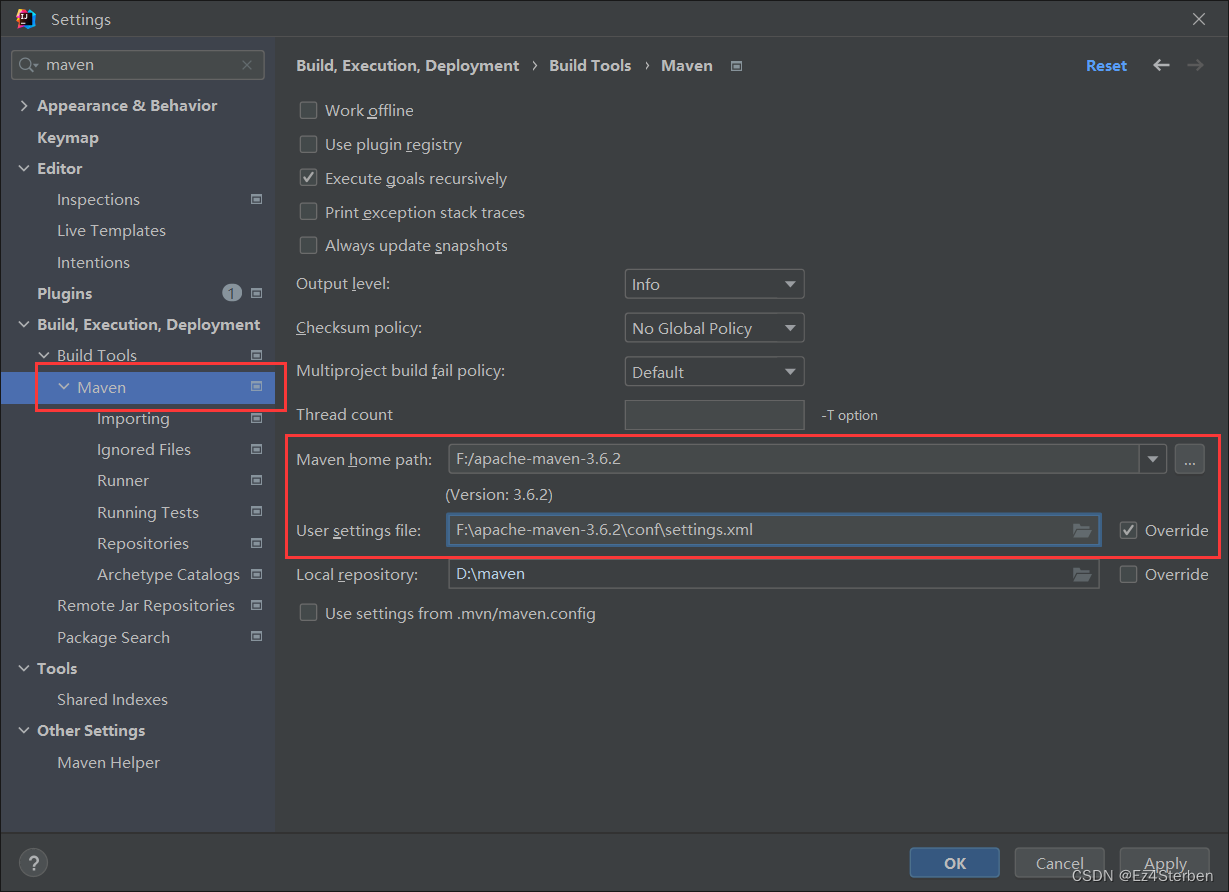Expand Appearance & Behavior section

click(x=24, y=105)
